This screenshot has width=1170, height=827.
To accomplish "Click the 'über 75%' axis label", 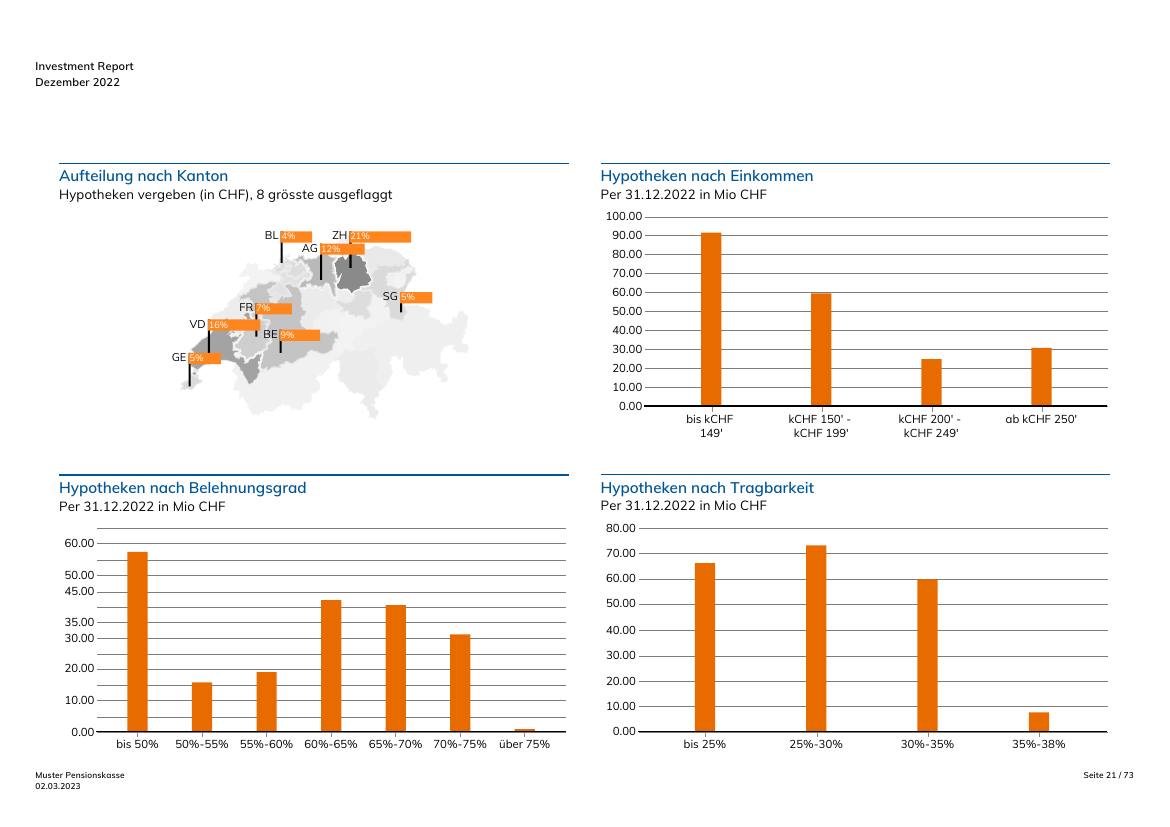I will coord(525,744).
